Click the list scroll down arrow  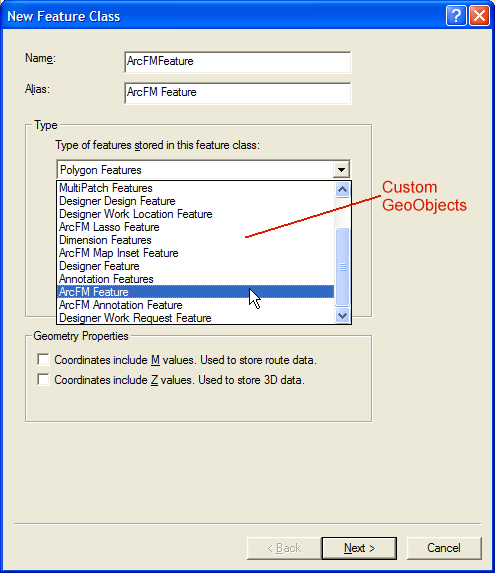tap(342, 315)
